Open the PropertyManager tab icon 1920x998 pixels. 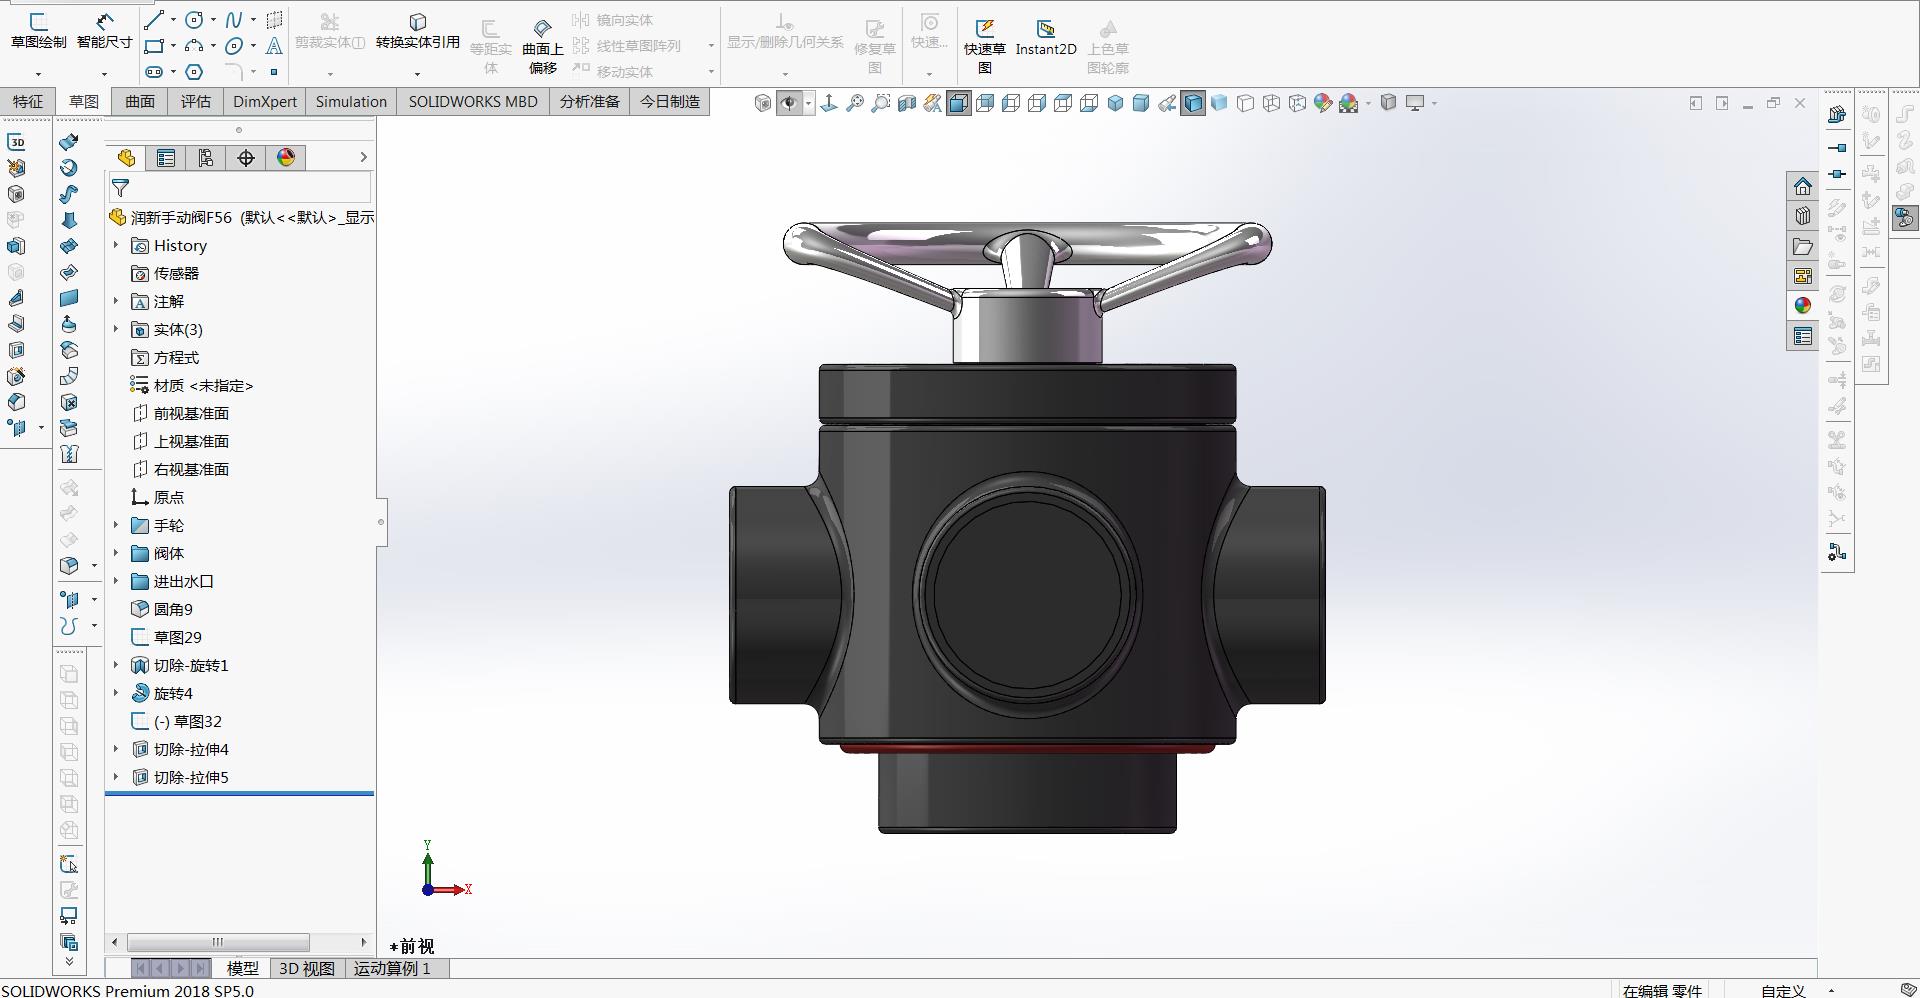[166, 158]
